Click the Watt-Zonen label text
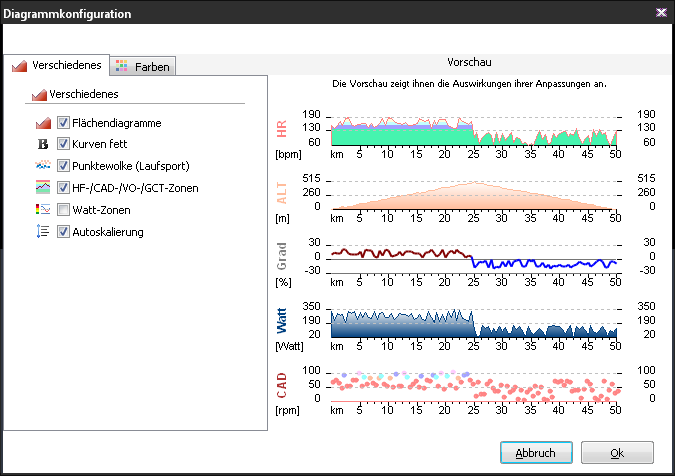Image resolution: width=675 pixels, height=476 pixels. [x=101, y=210]
